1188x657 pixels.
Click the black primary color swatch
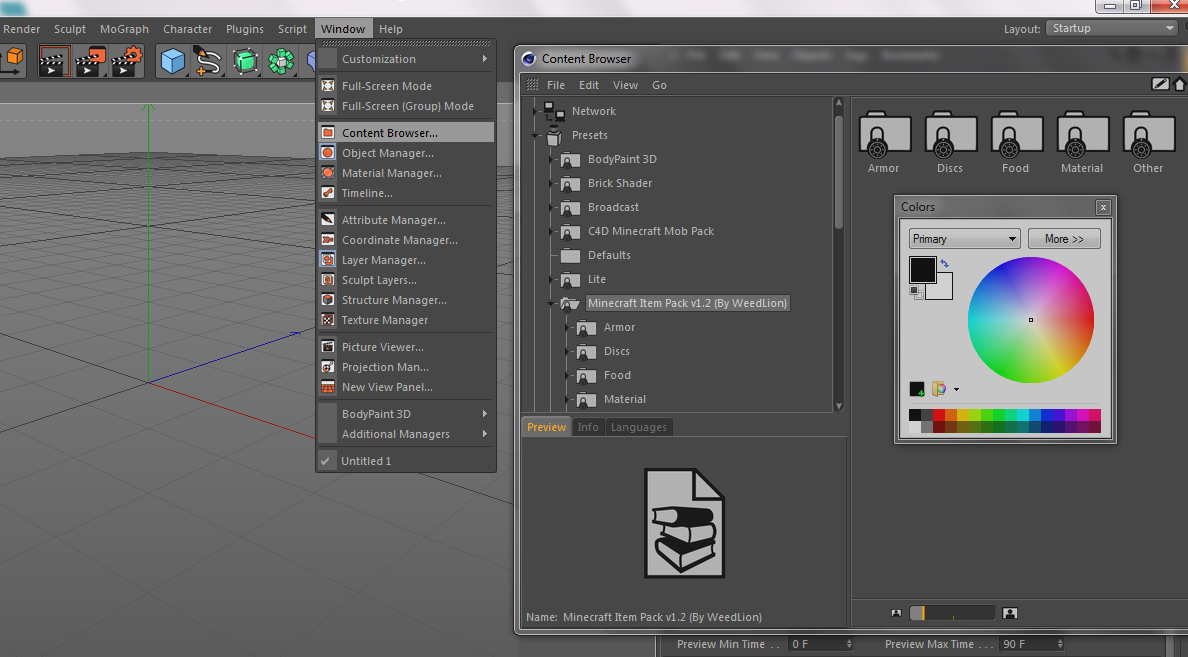pyautogui.click(x=923, y=270)
